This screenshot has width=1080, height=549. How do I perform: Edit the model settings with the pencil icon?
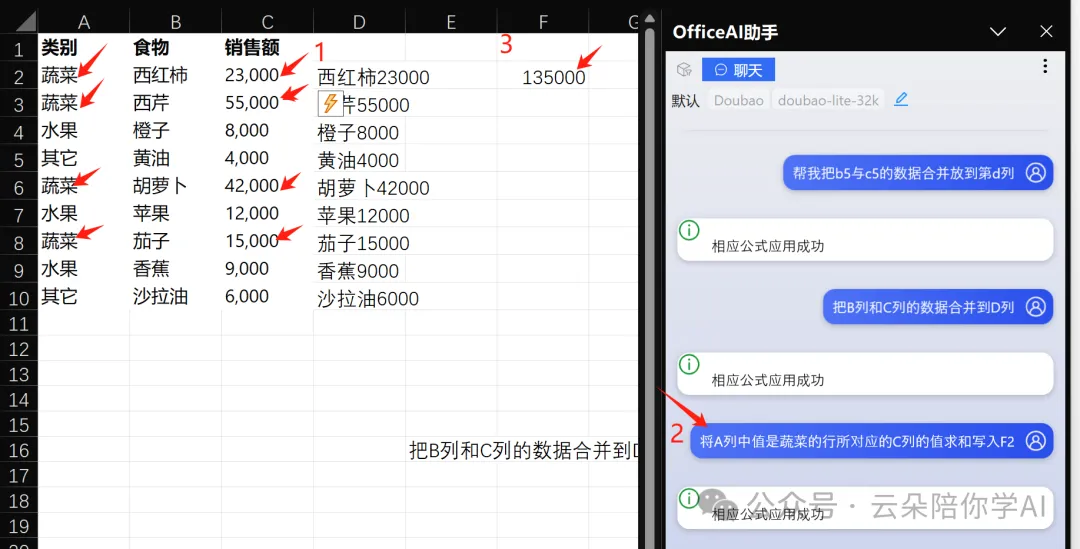pyautogui.click(x=901, y=99)
